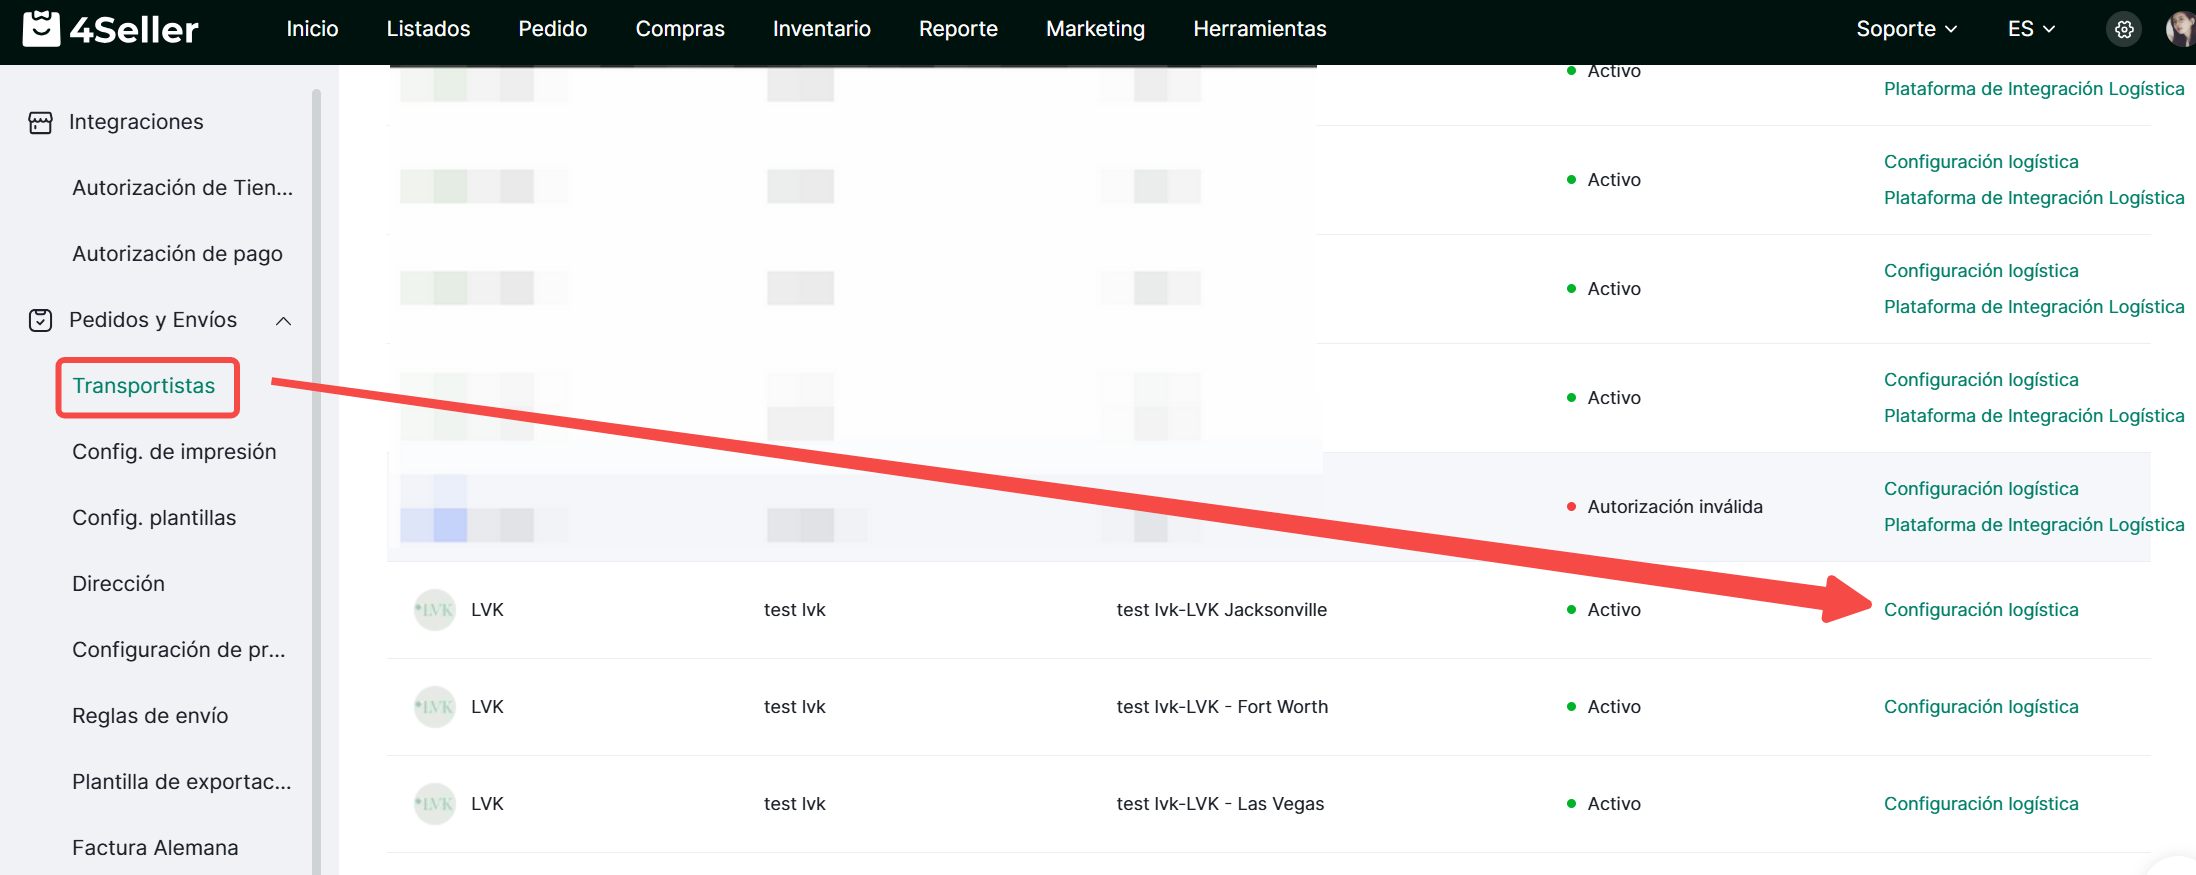Open the settings gear icon
The width and height of the screenshot is (2196, 875).
pos(2124,29)
